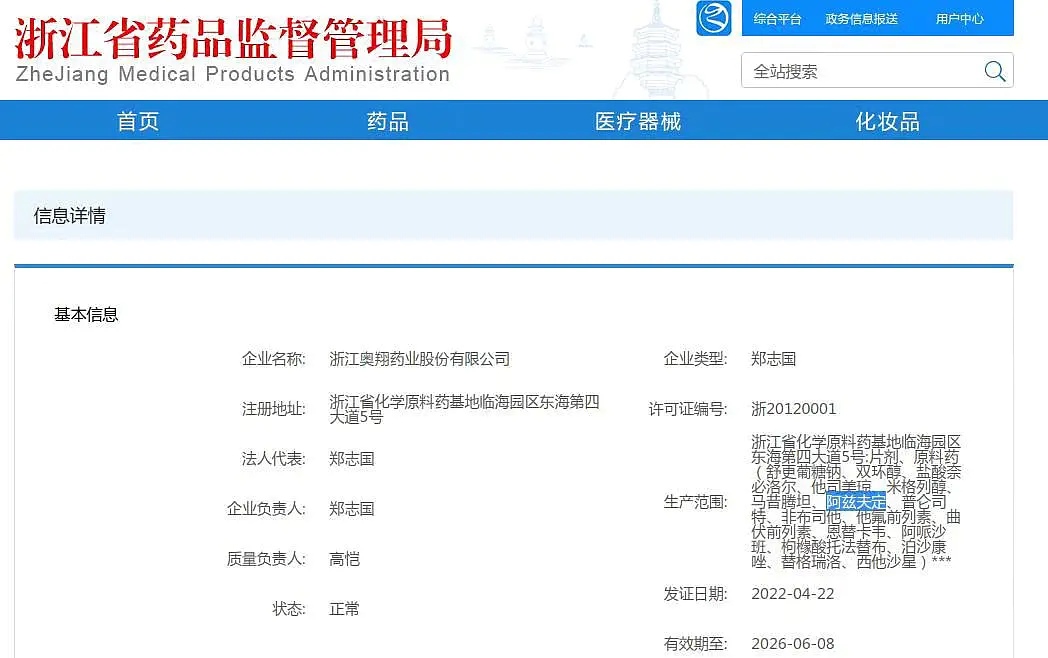Click the 法人代表 value 郑志国
1048x658 pixels.
352,459
